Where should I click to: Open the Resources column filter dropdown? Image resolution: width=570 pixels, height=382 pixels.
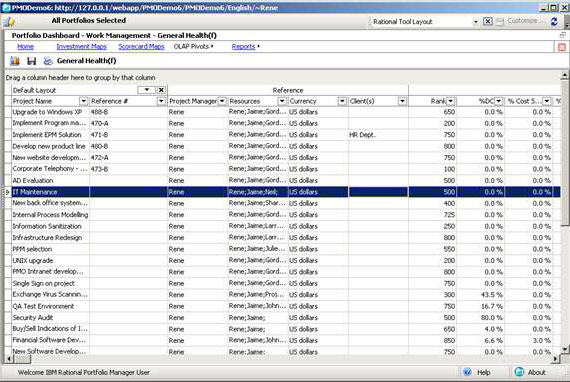click(282, 101)
